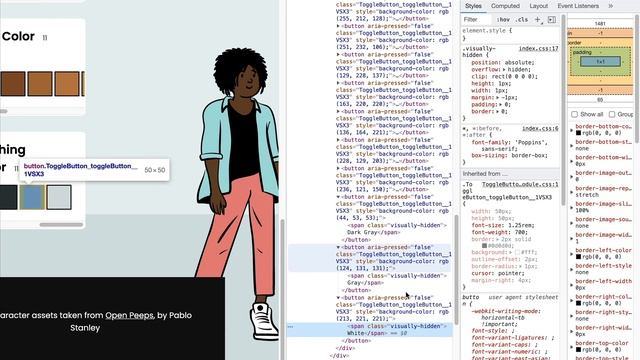Collapse the button with rgb(124, 131, 131)
Image resolution: width=640 pixels, height=360 pixels.
pyautogui.click(x=338, y=247)
